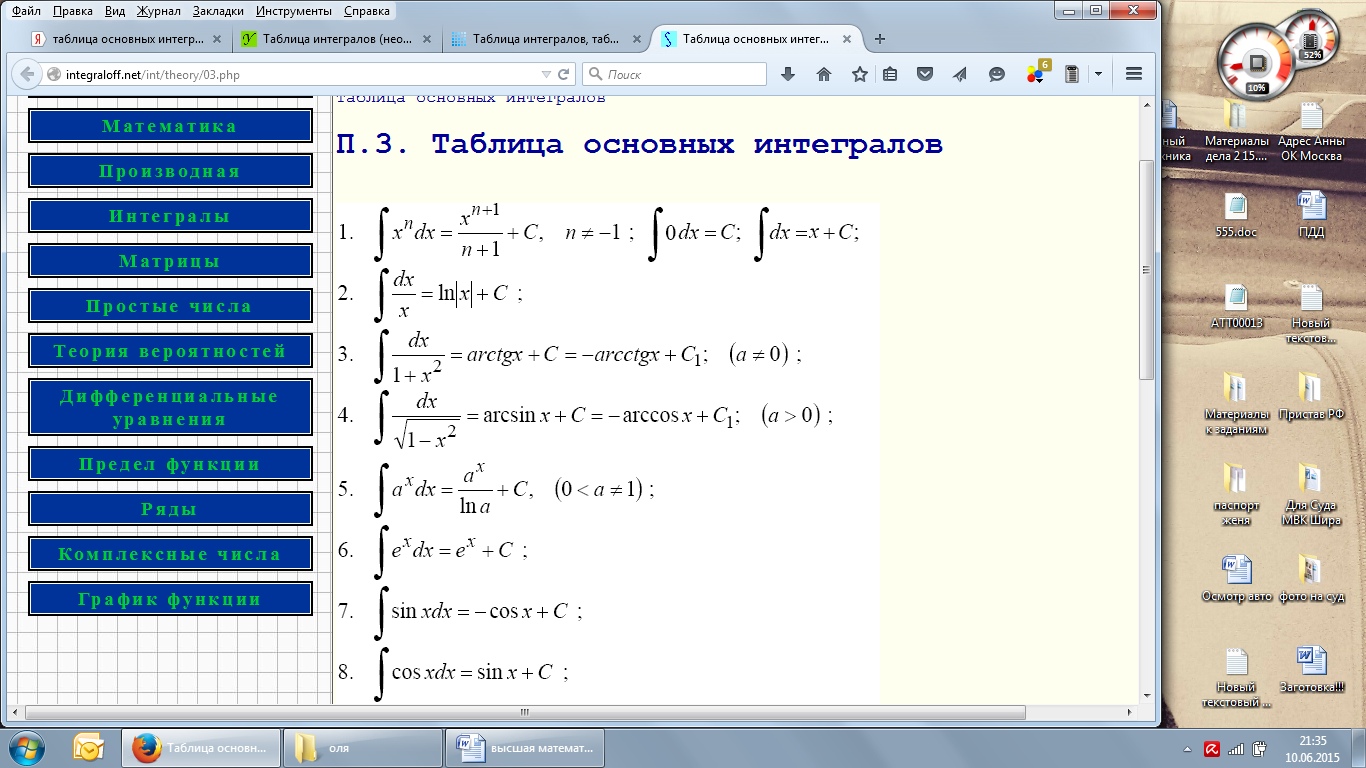Click the Firefox taskbar button
This screenshot has width=1366, height=768.
pyautogui.click(x=201, y=747)
